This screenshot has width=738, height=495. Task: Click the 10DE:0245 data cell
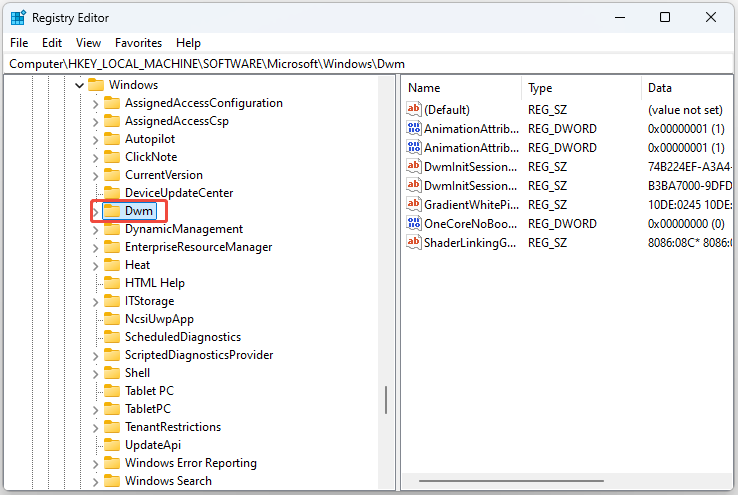tap(690, 205)
